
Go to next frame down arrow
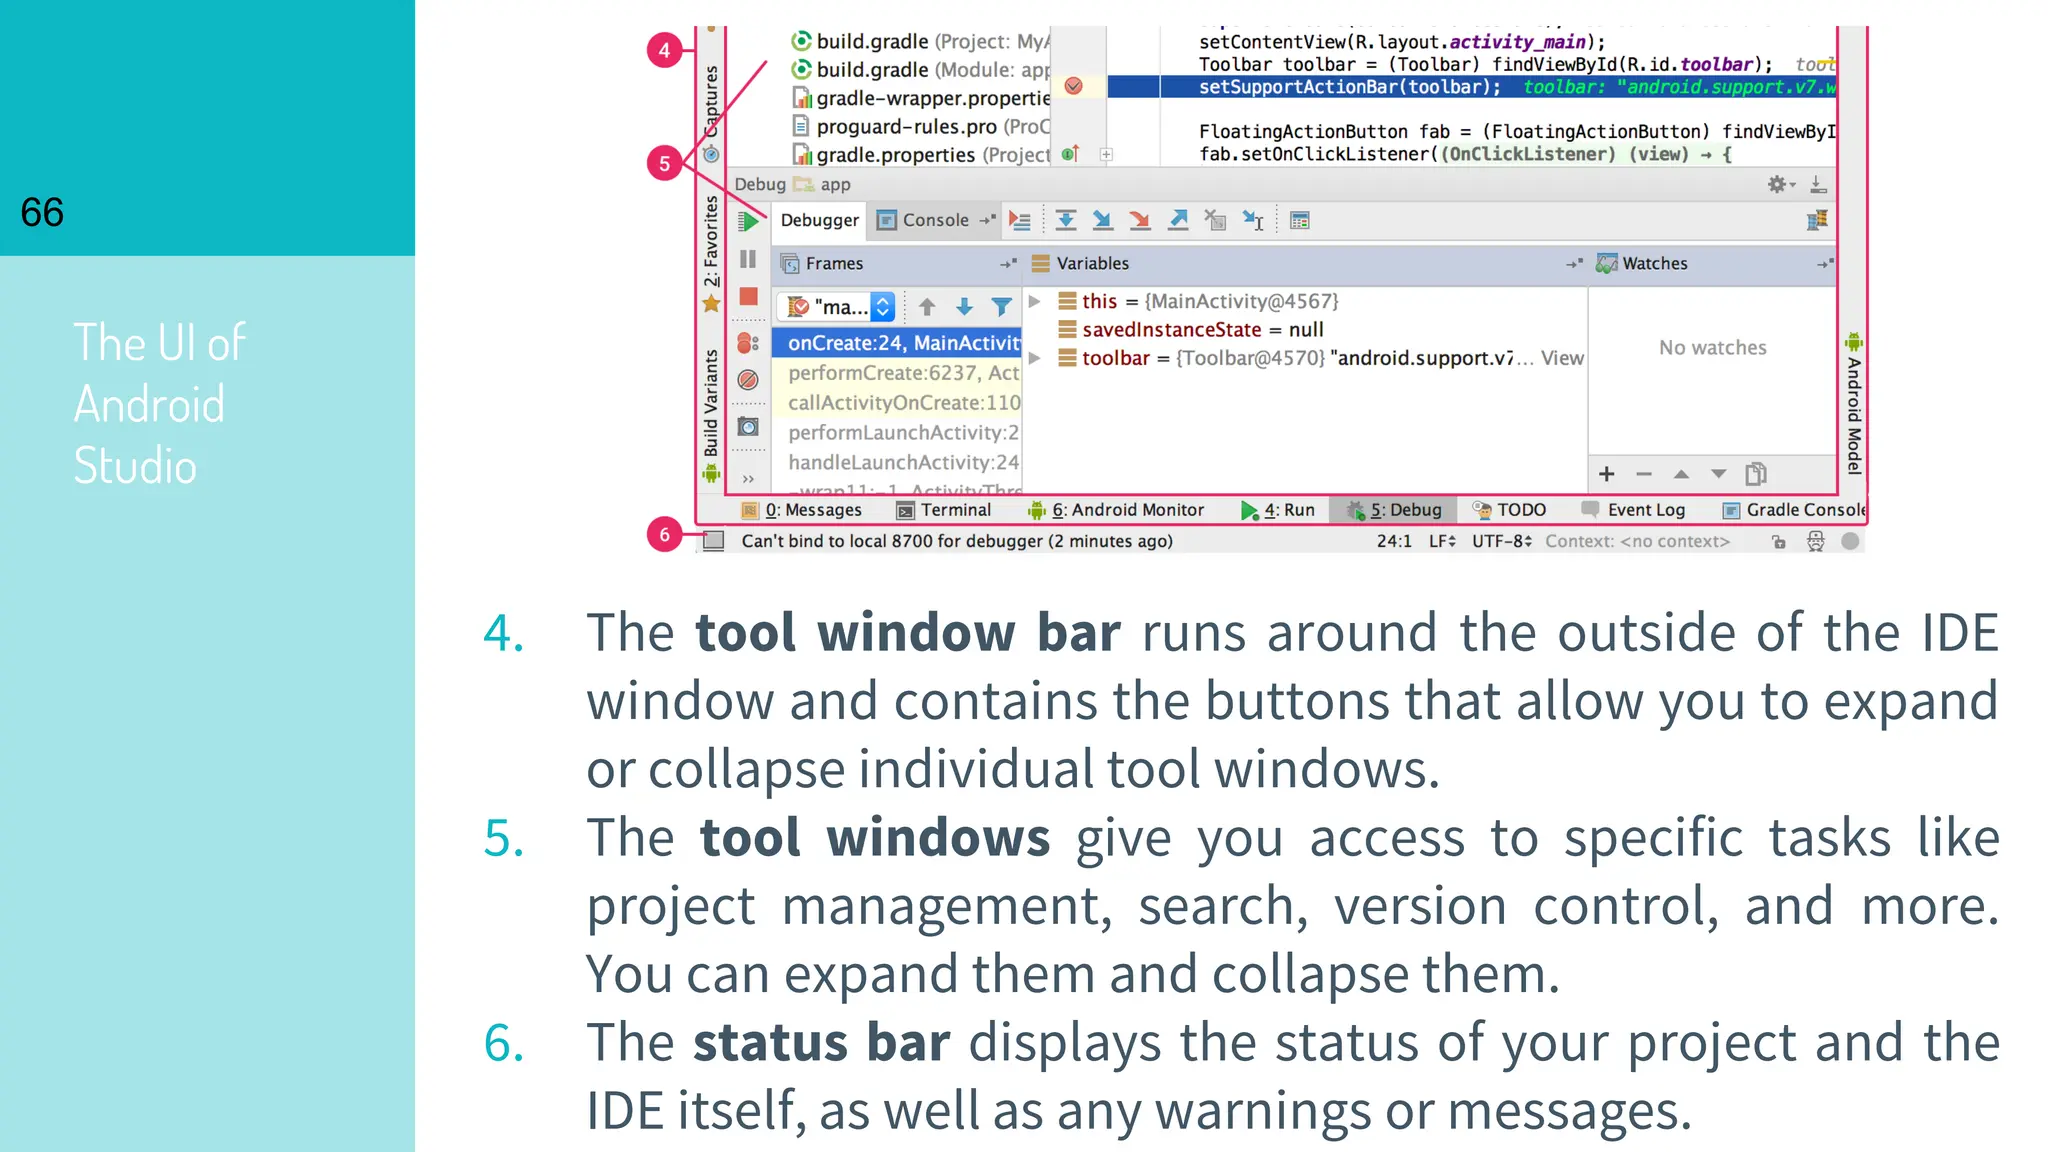pos(964,307)
